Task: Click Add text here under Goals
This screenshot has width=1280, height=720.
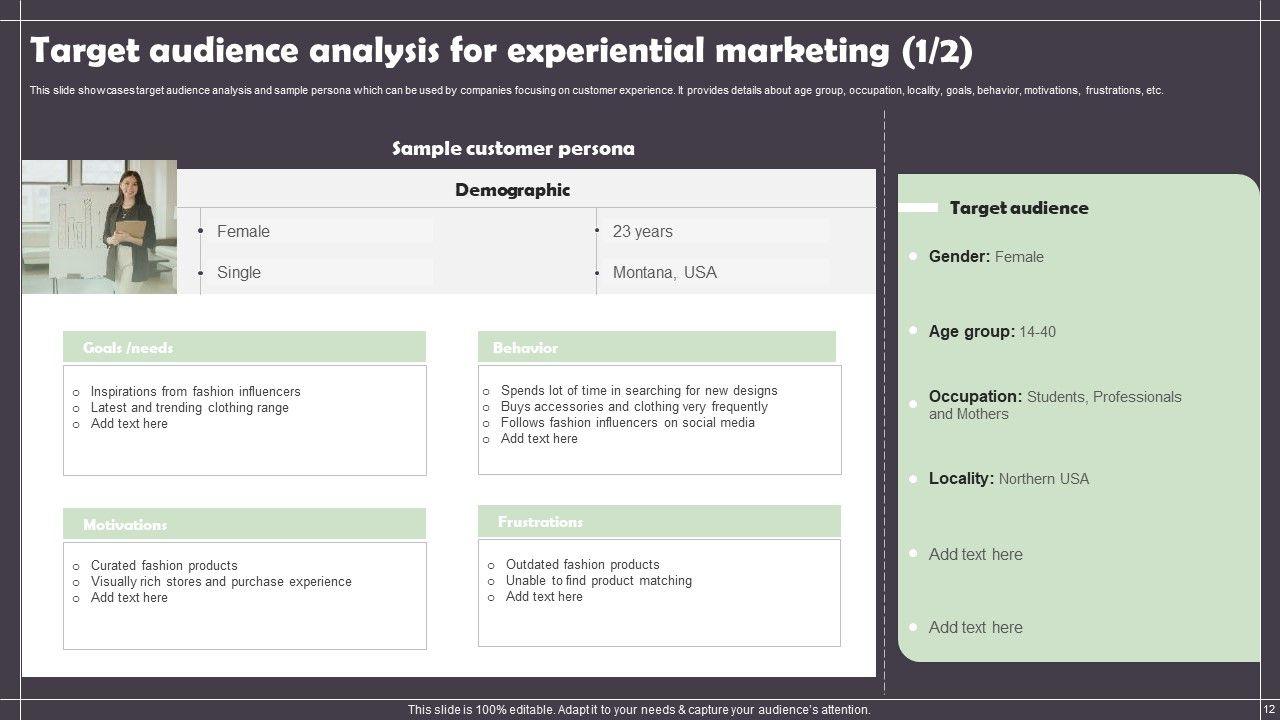Action: point(129,424)
